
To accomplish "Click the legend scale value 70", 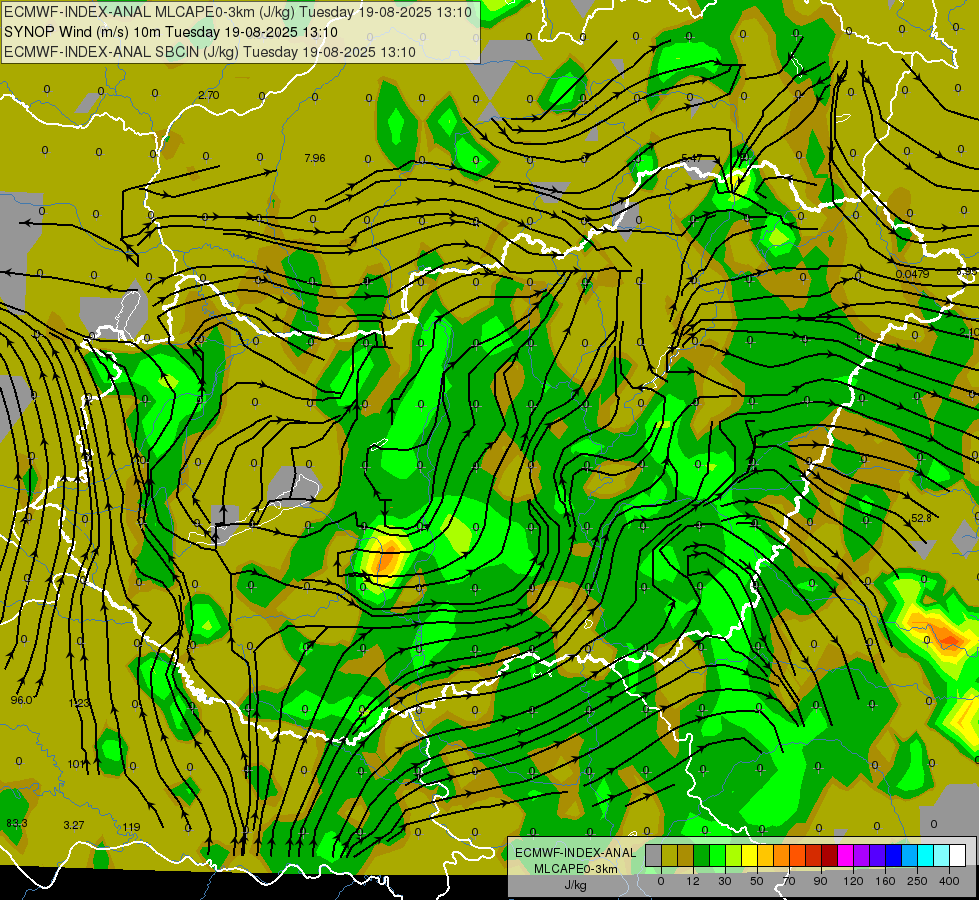I will pos(789,881).
